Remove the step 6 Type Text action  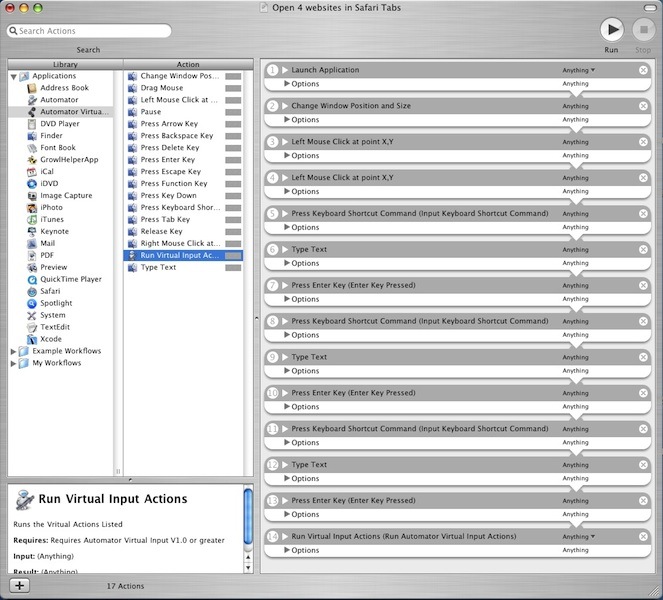(x=643, y=249)
